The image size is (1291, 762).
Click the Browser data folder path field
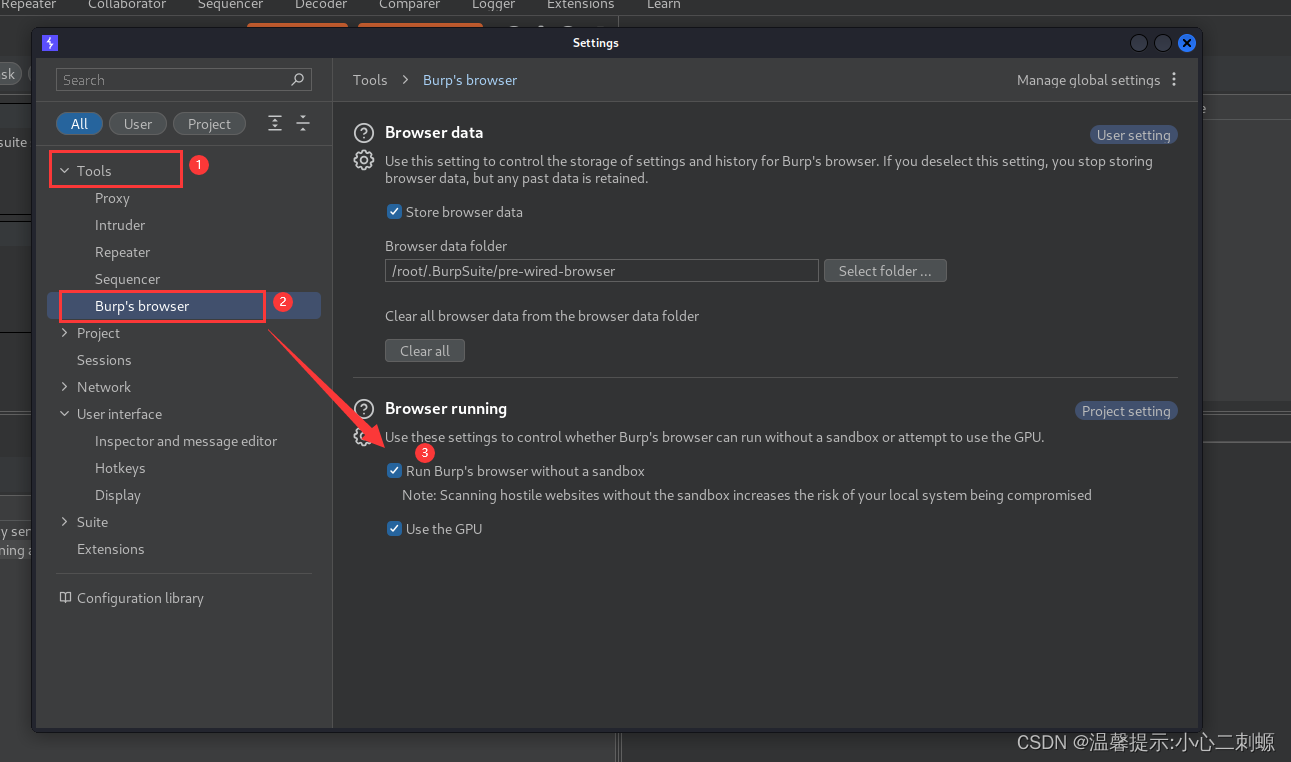tap(602, 271)
